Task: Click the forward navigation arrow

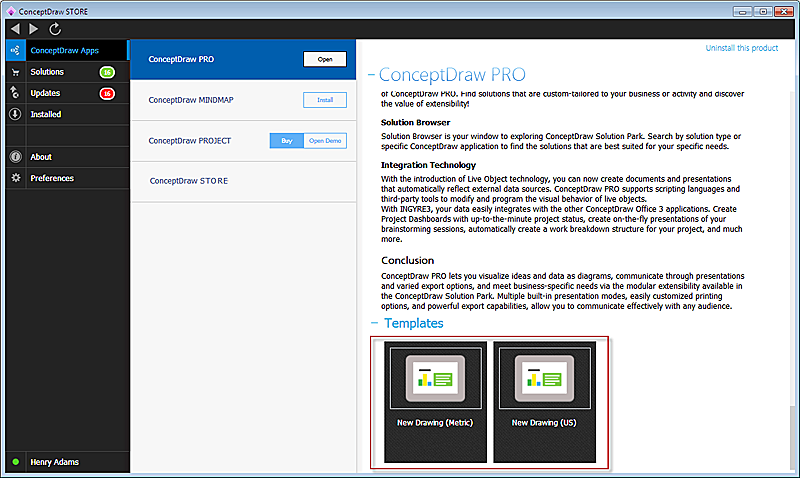Action: click(34, 29)
